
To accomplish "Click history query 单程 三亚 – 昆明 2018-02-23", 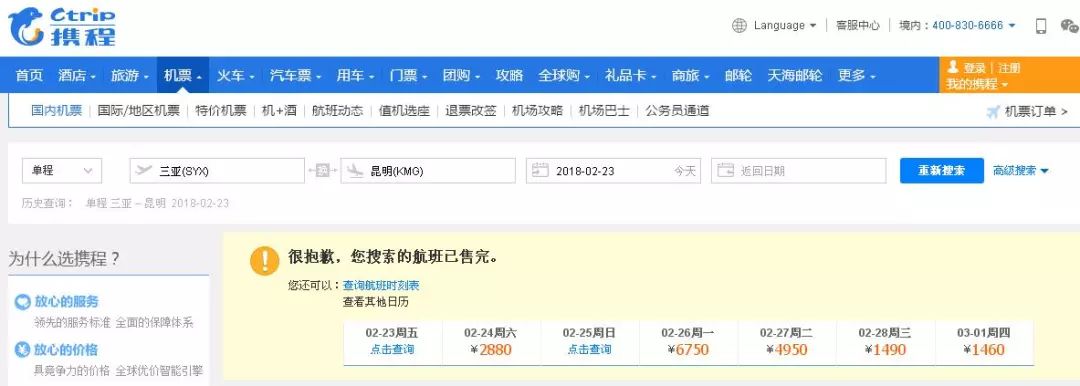I will (x=157, y=203).
